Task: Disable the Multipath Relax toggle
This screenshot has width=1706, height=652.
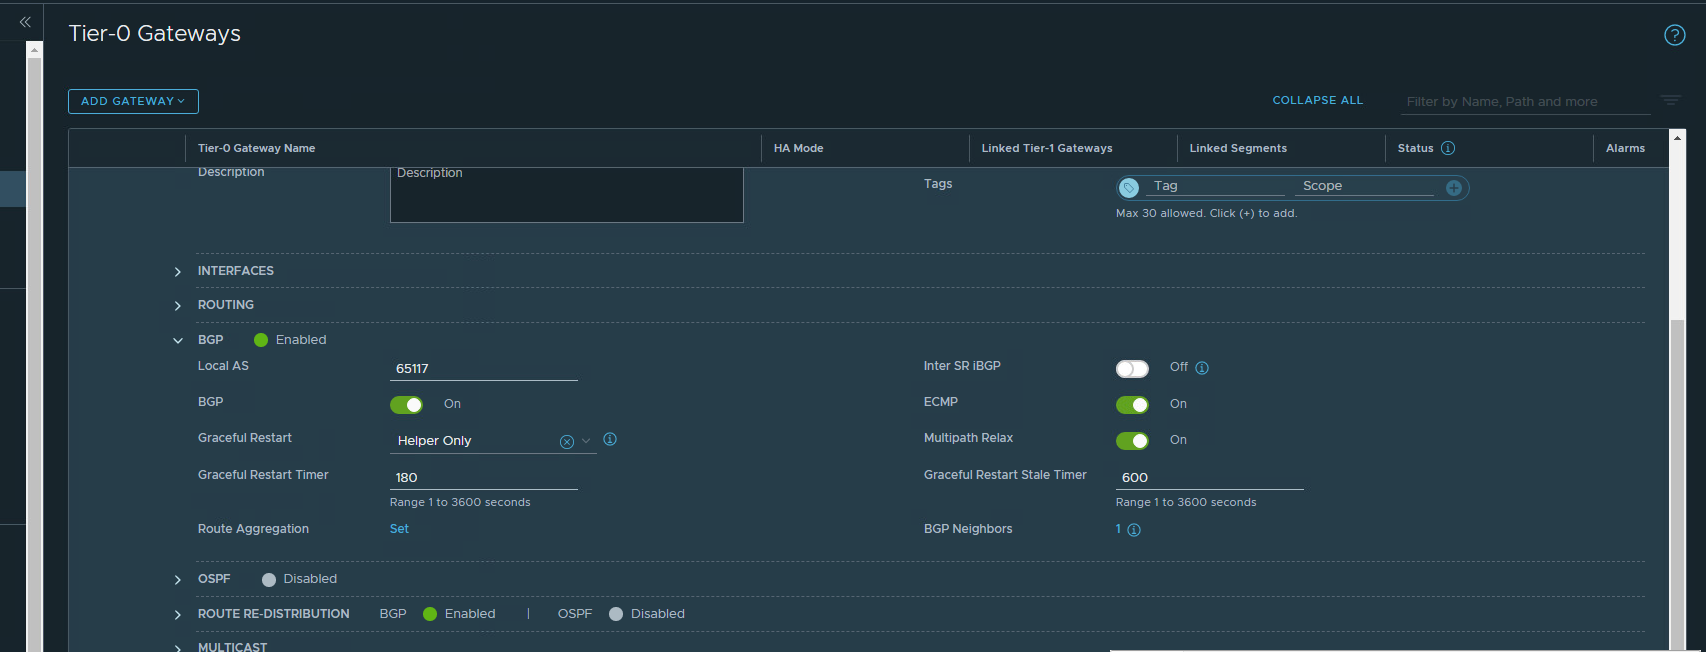Action: (1132, 441)
